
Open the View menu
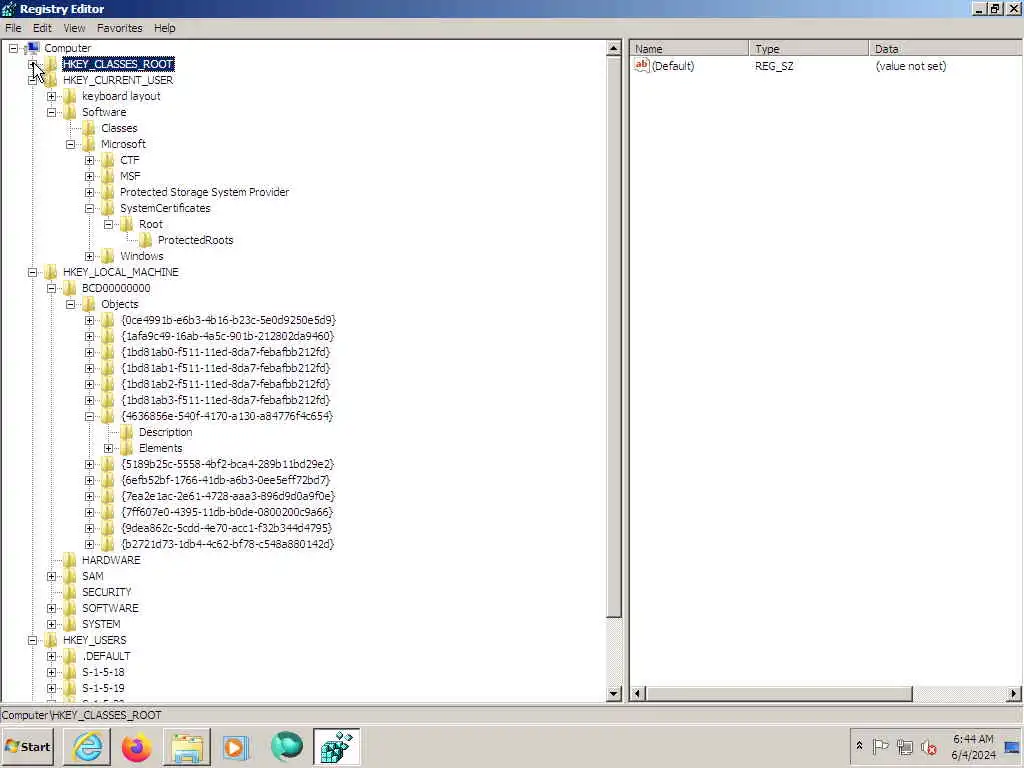click(74, 28)
